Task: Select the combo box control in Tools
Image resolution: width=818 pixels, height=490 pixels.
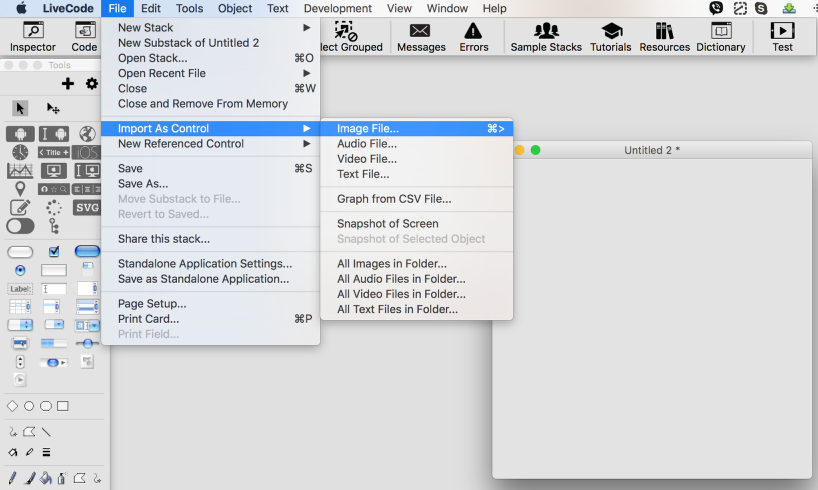Action: pos(87,326)
